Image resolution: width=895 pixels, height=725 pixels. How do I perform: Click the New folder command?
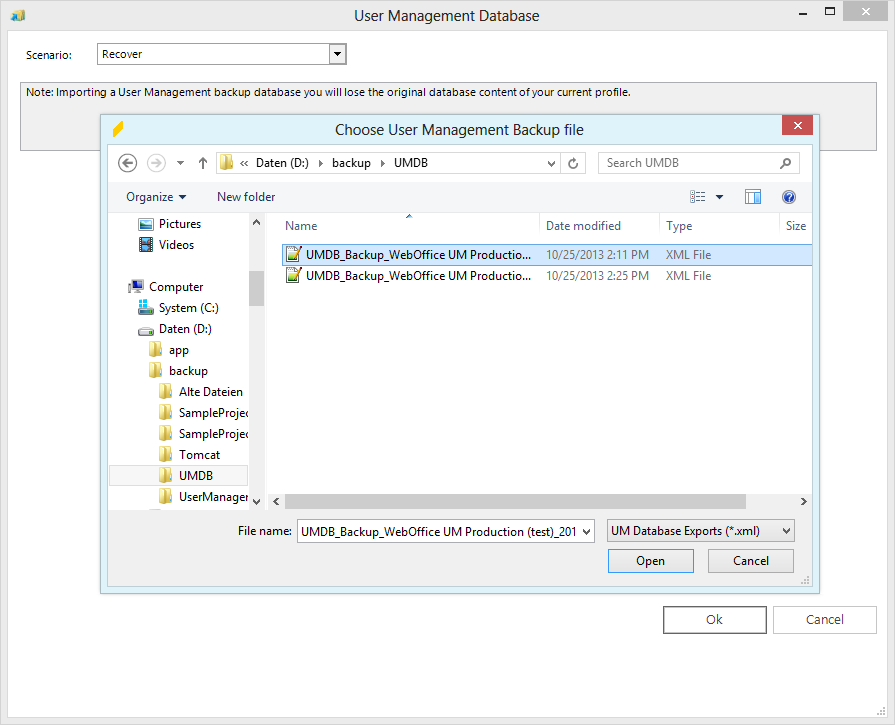coord(245,196)
